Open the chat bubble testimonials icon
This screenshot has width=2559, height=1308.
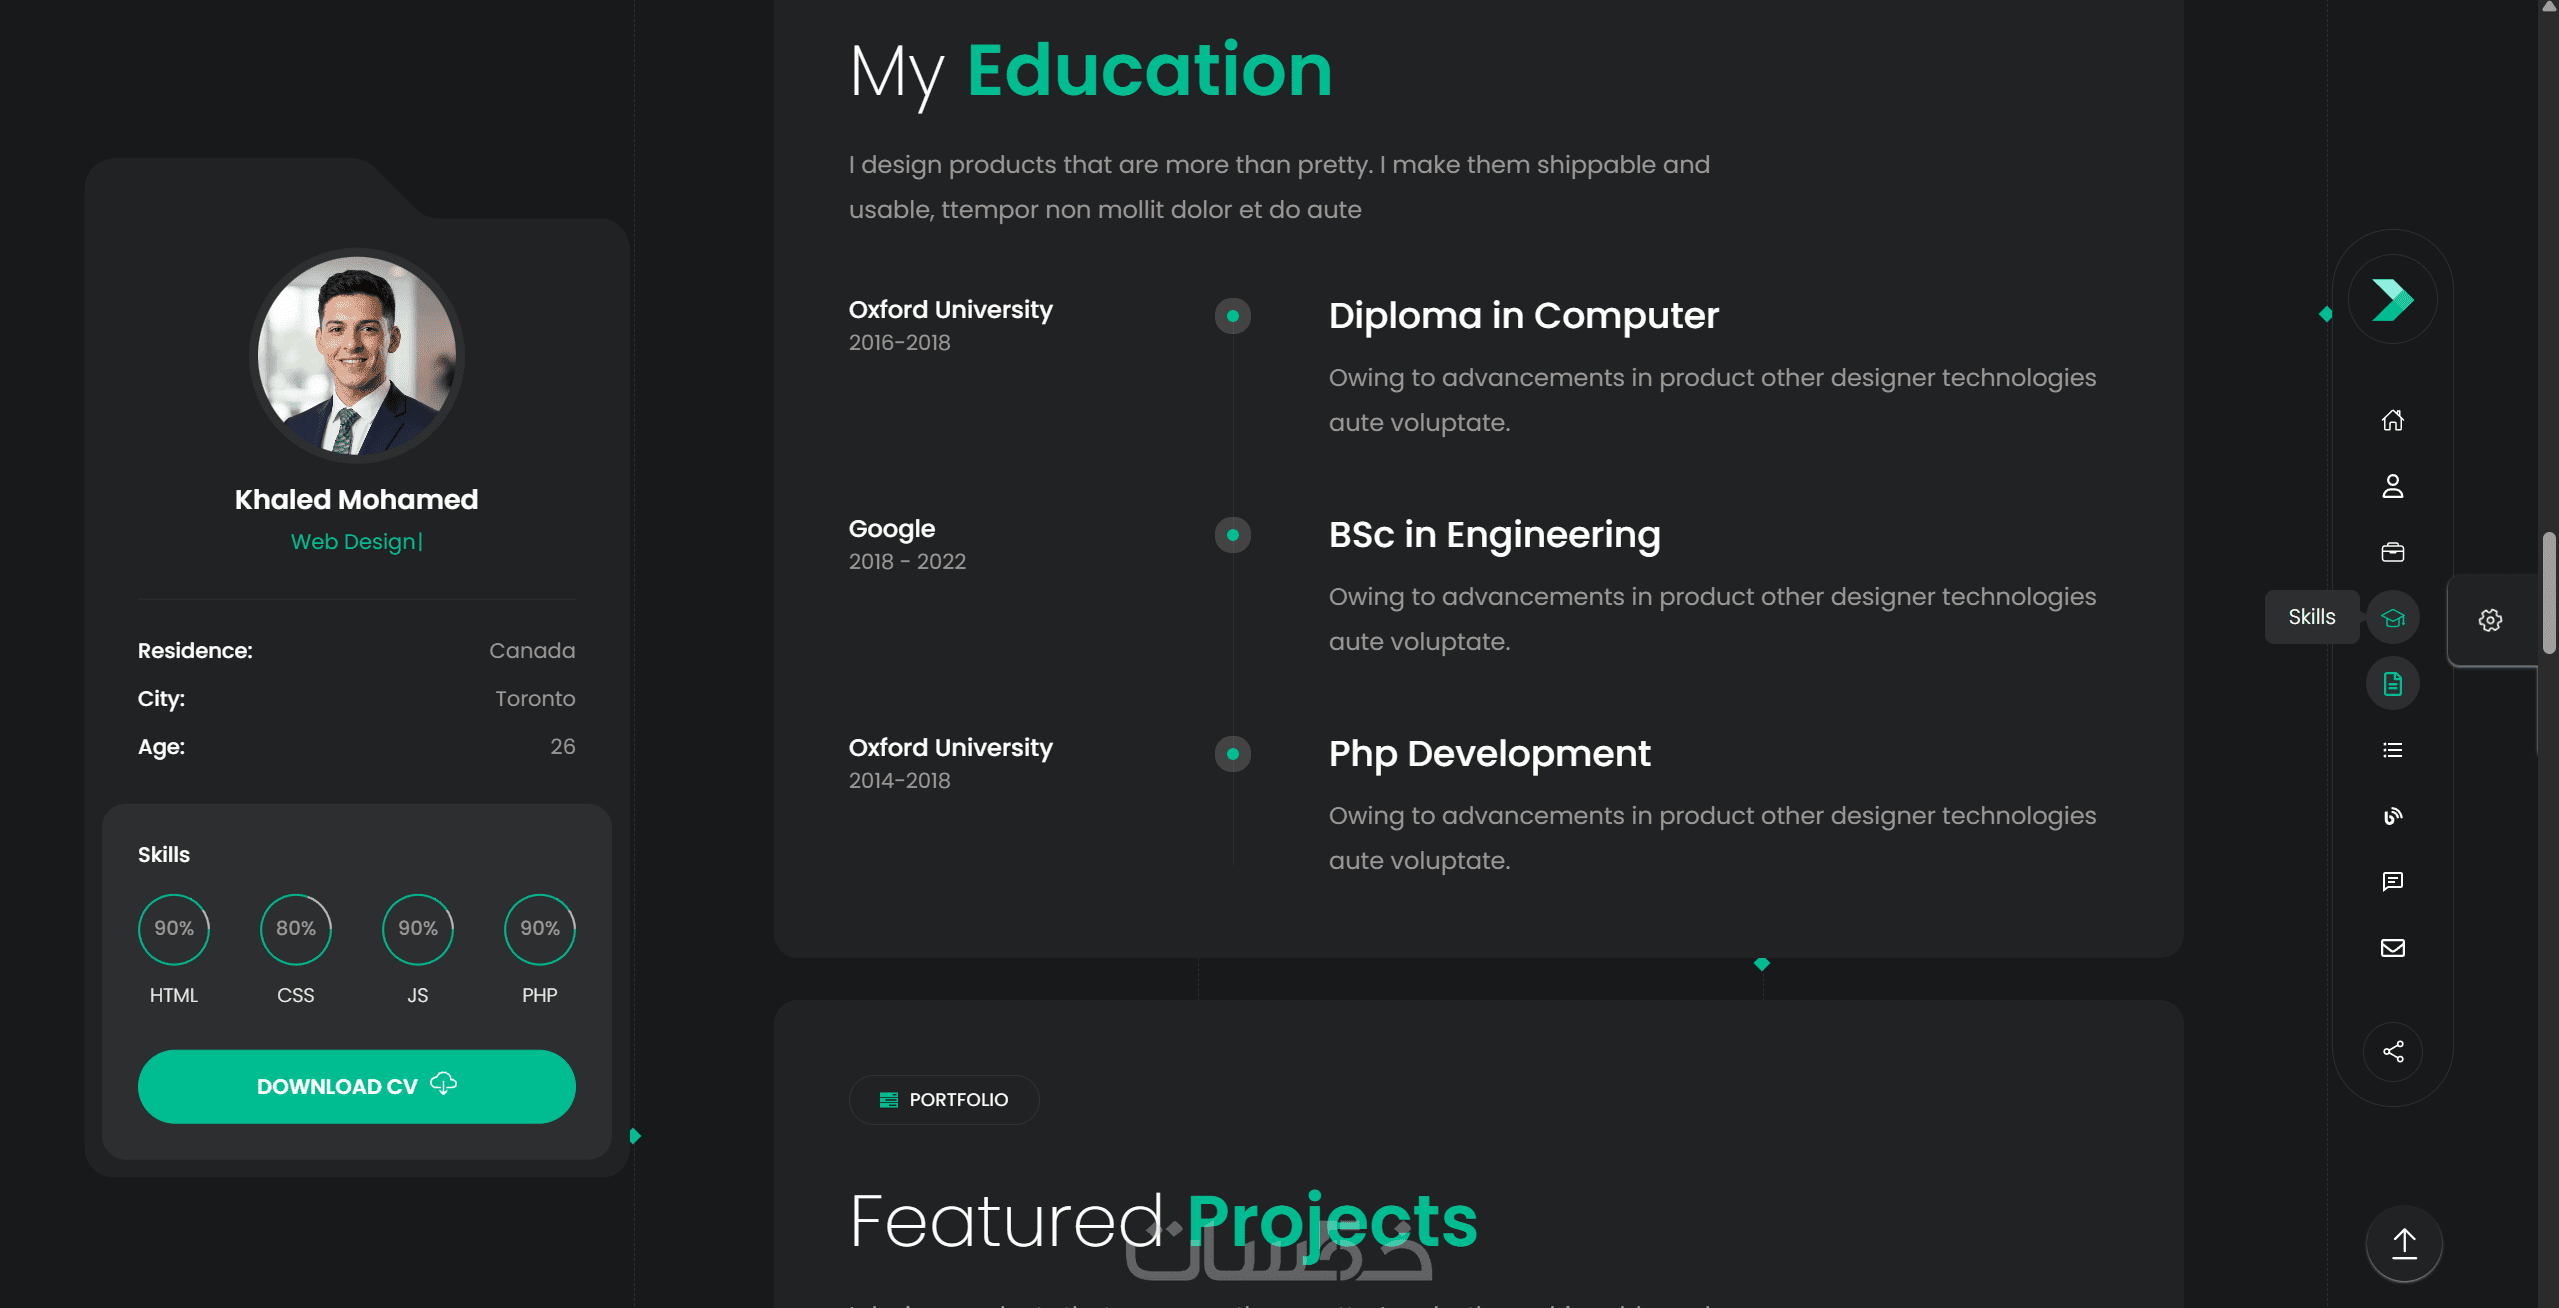(2392, 881)
